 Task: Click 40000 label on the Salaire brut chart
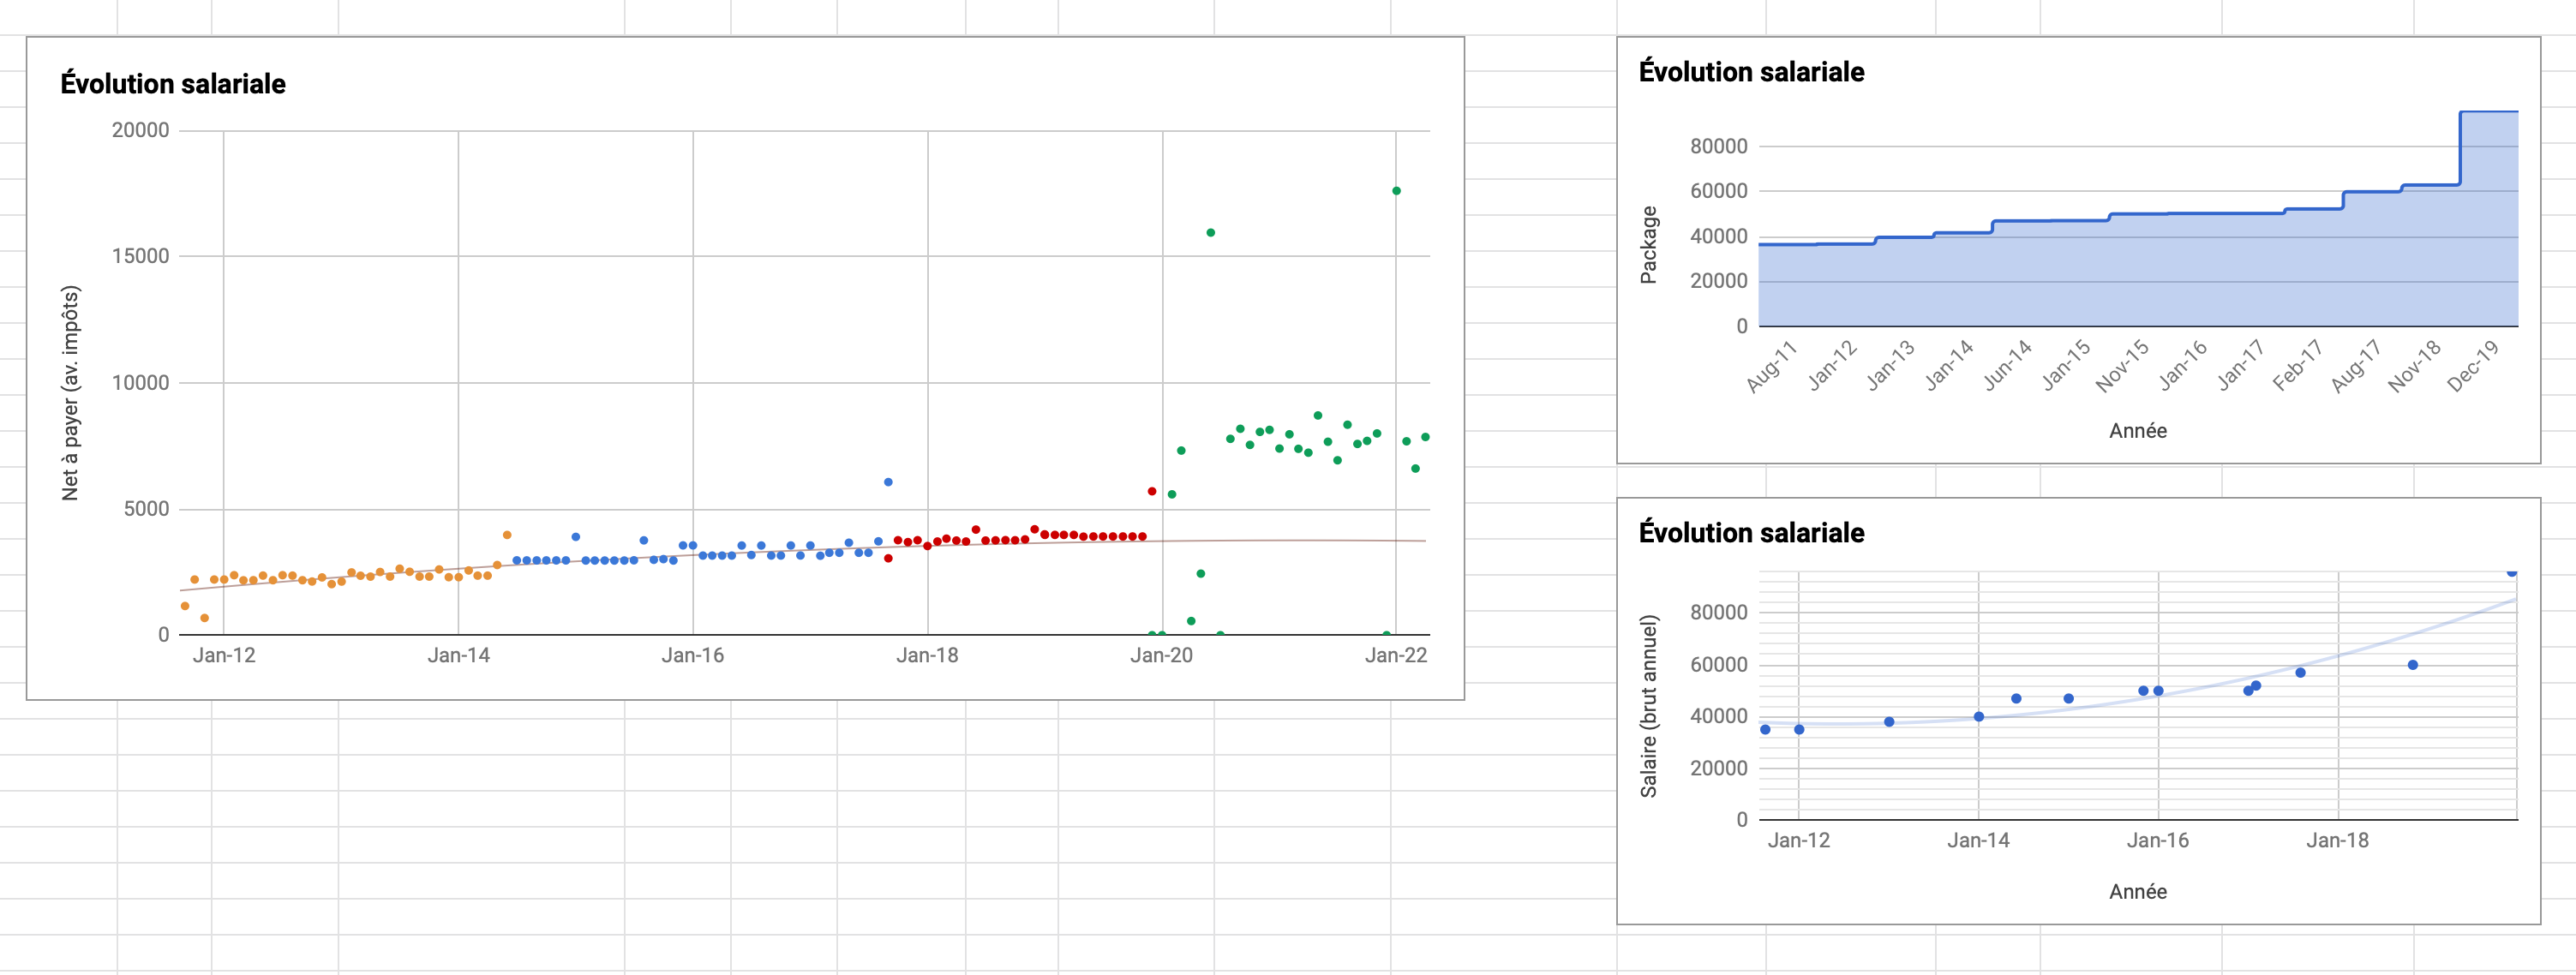pos(1719,717)
